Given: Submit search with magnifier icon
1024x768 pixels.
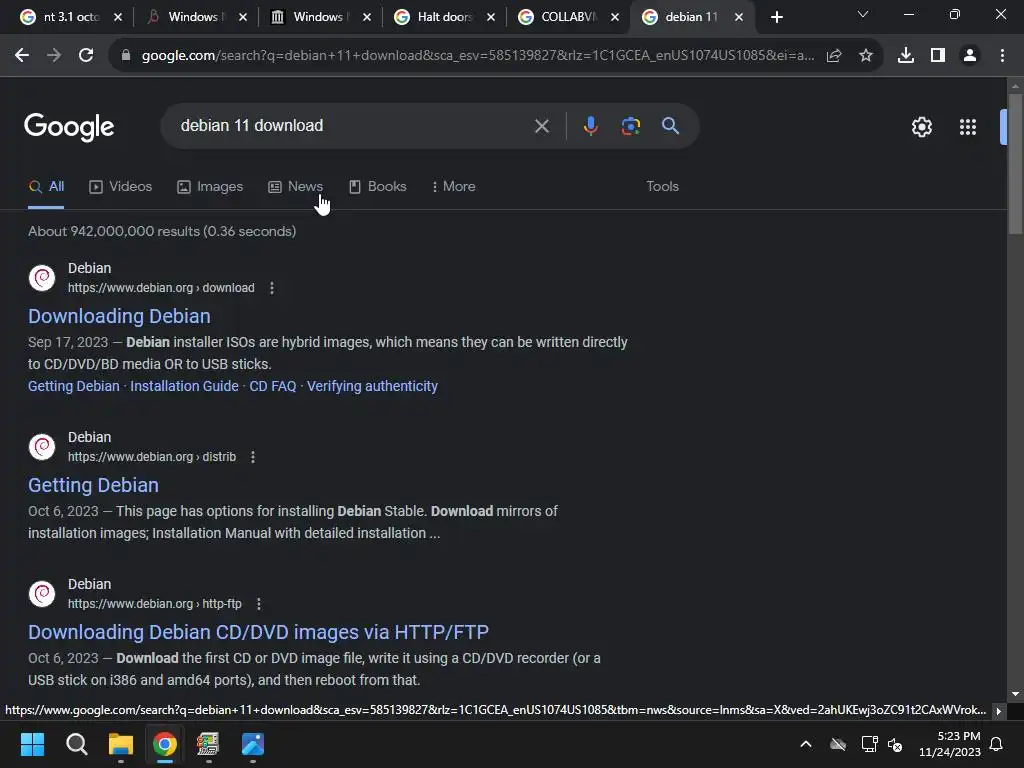Looking at the screenshot, I should 671,125.
